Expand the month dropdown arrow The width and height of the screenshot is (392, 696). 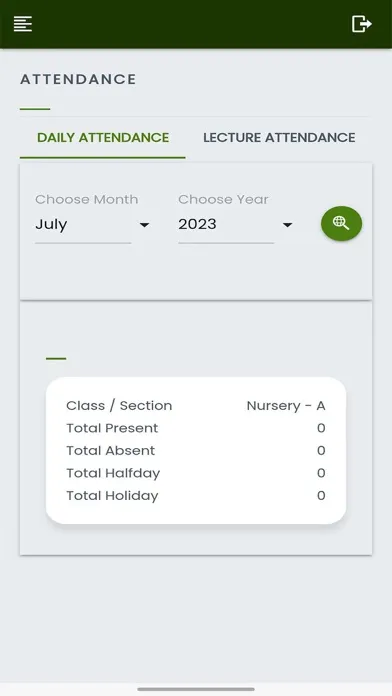pyautogui.click(x=144, y=225)
